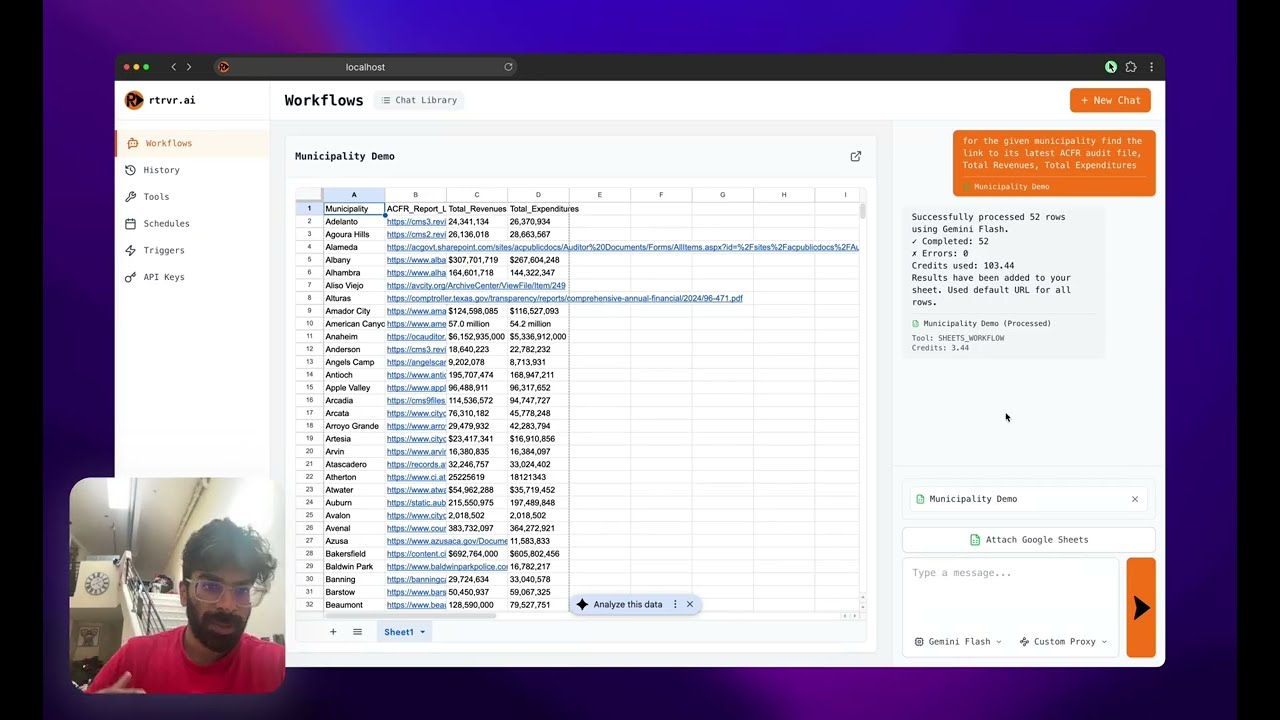Viewport: 1280px width, 720px height.
Task: Click the orange send arrow button
Action: [x=1141, y=608]
